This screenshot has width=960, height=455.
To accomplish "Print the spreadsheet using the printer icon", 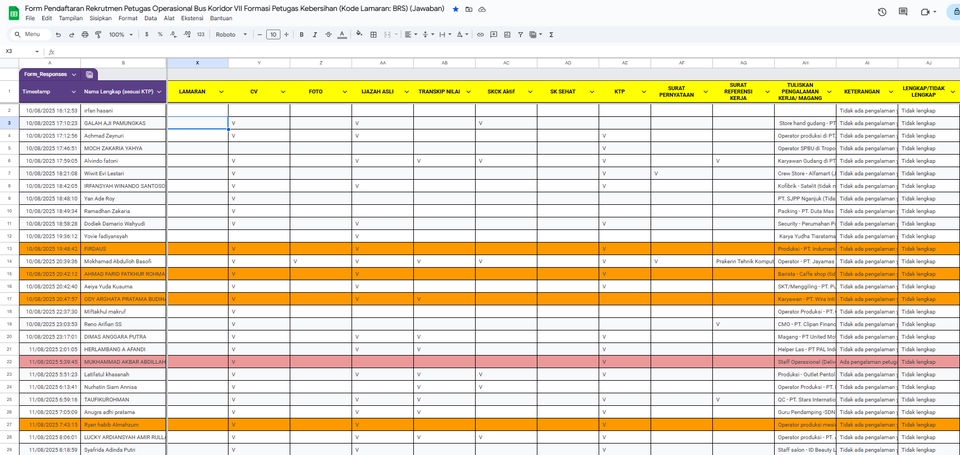I will pos(84,35).
